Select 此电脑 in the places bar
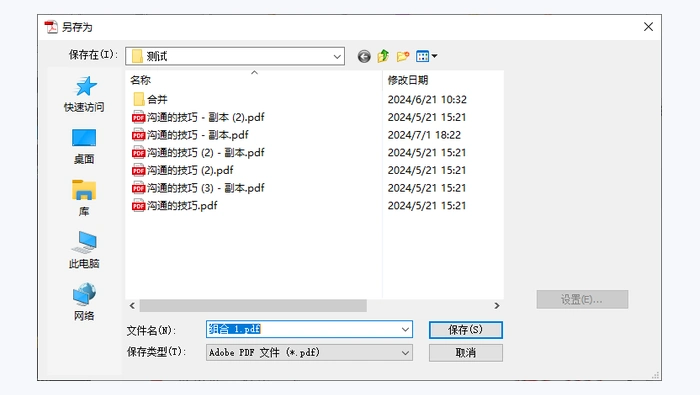The height and width of the screenshot is (395, 700). (x=84, y=250)
